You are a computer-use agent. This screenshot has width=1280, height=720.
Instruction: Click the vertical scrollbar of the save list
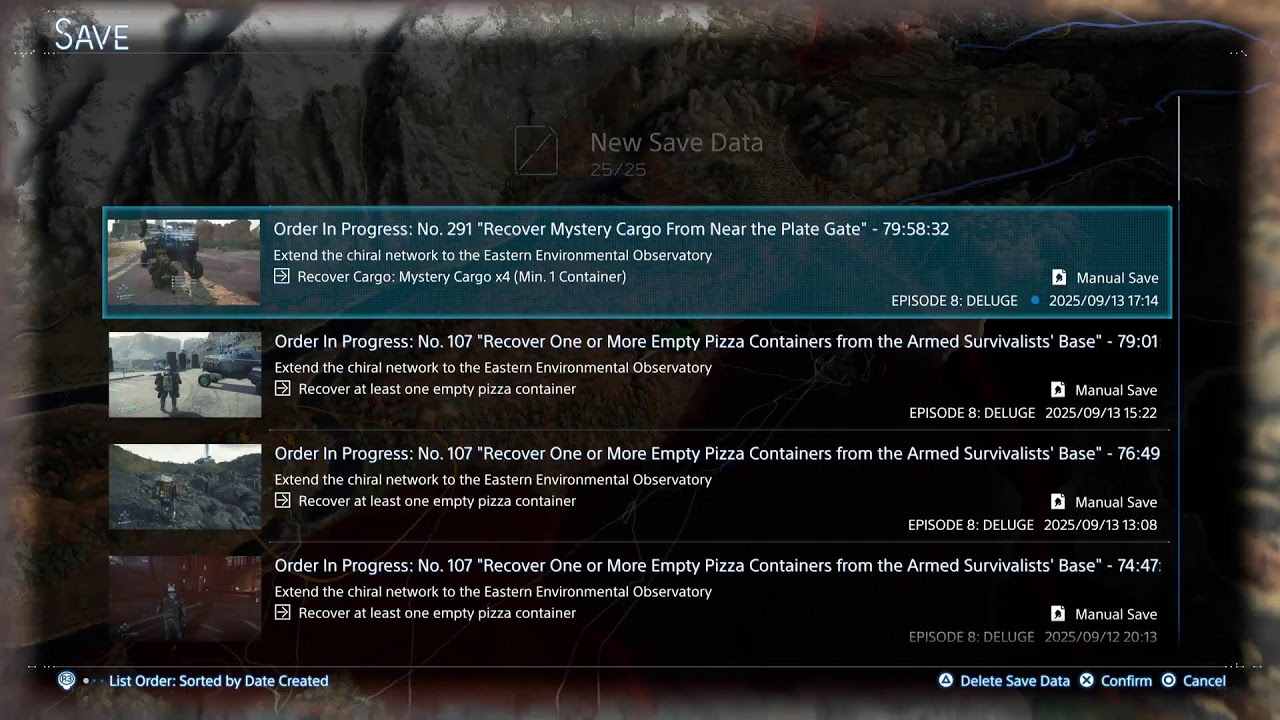(x=1179, y=148)
